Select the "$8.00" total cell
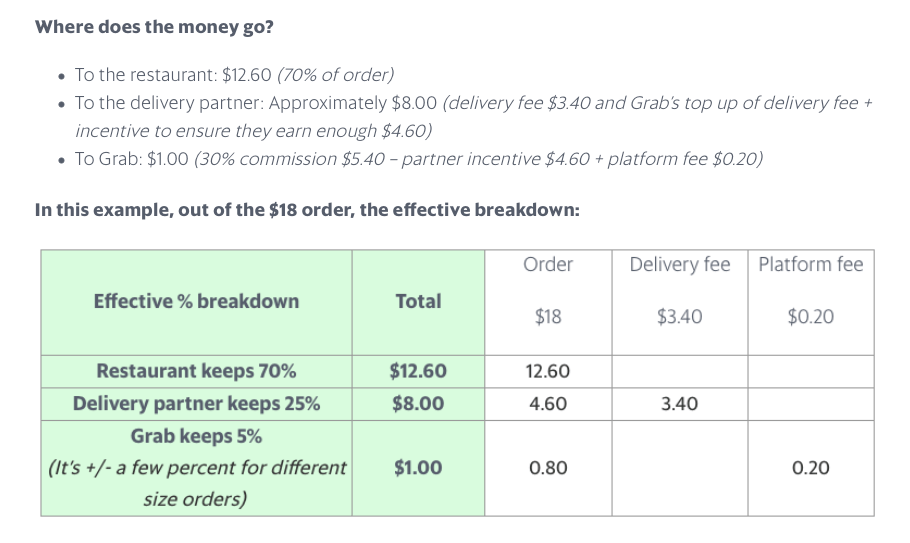 click(x=418, y=404)
